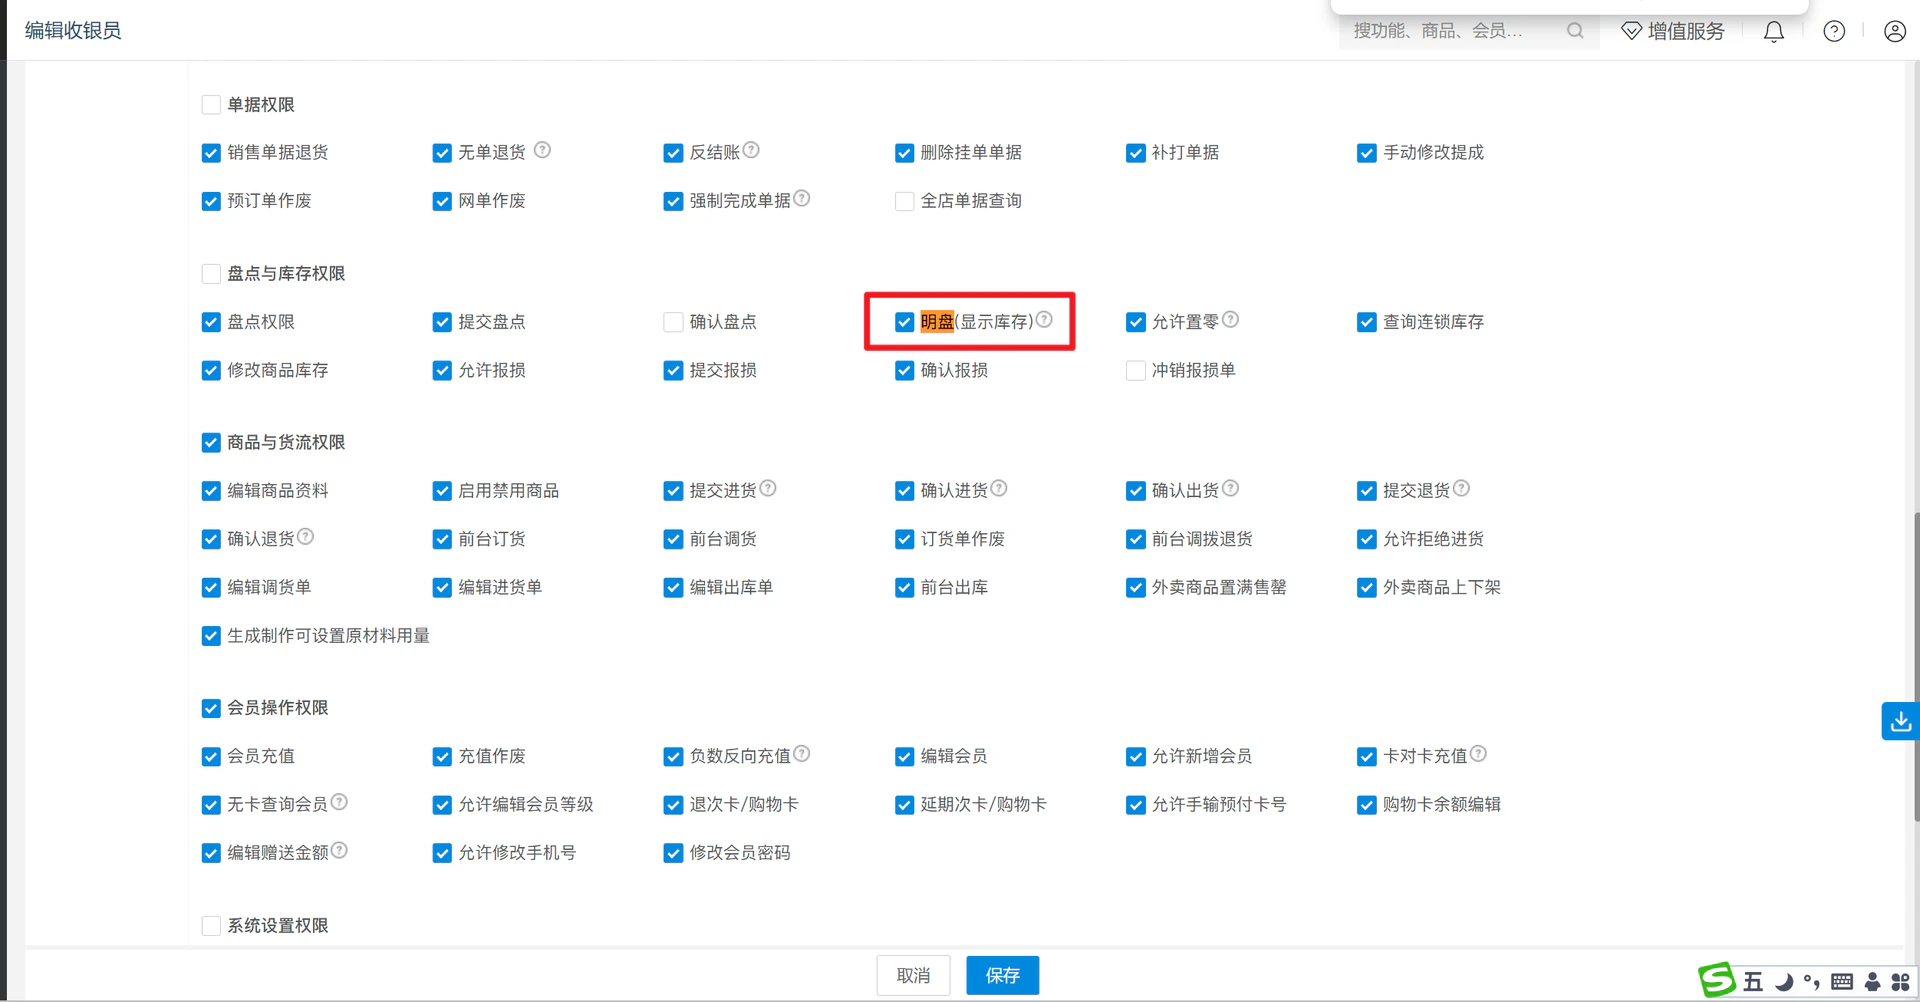This screenshot has width=1920, height=1002.
Task: Click the 取消 button
Action: 913,975
